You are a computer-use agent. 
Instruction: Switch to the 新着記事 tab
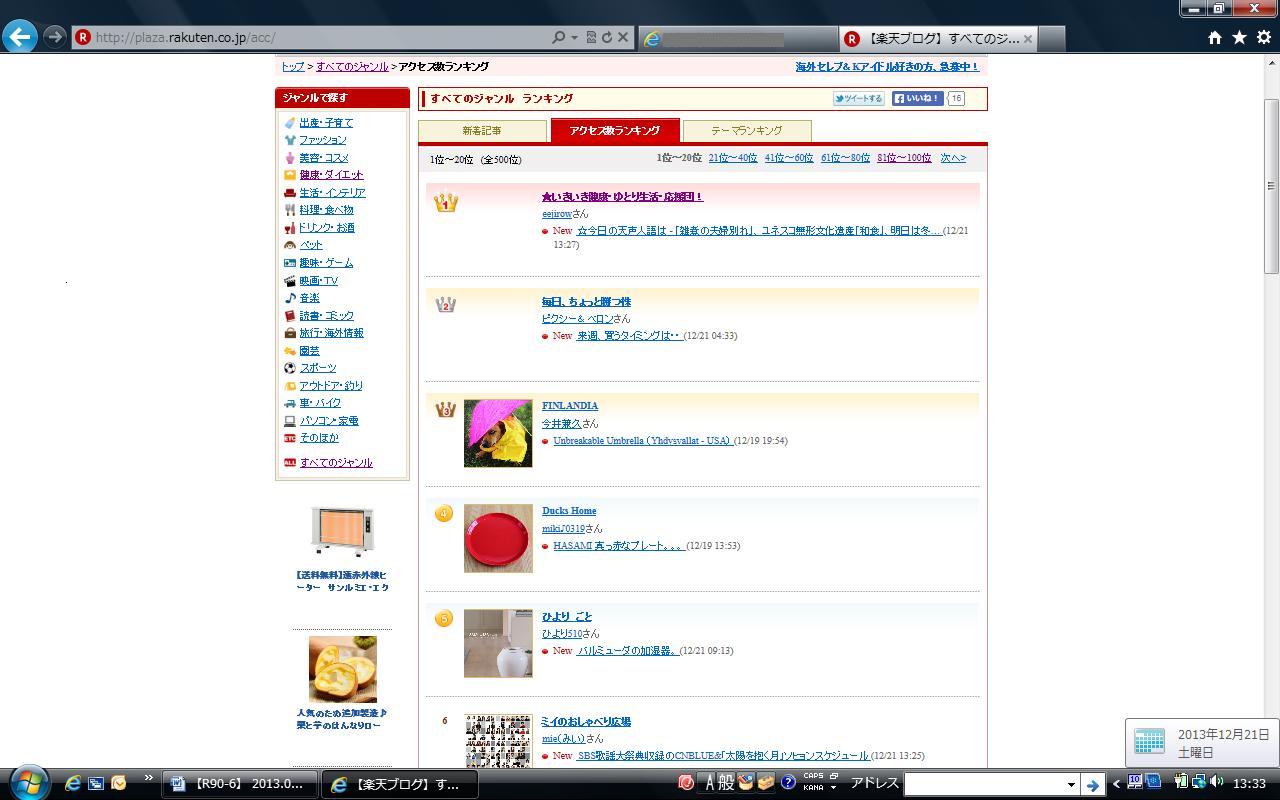[x=482, y=131]
